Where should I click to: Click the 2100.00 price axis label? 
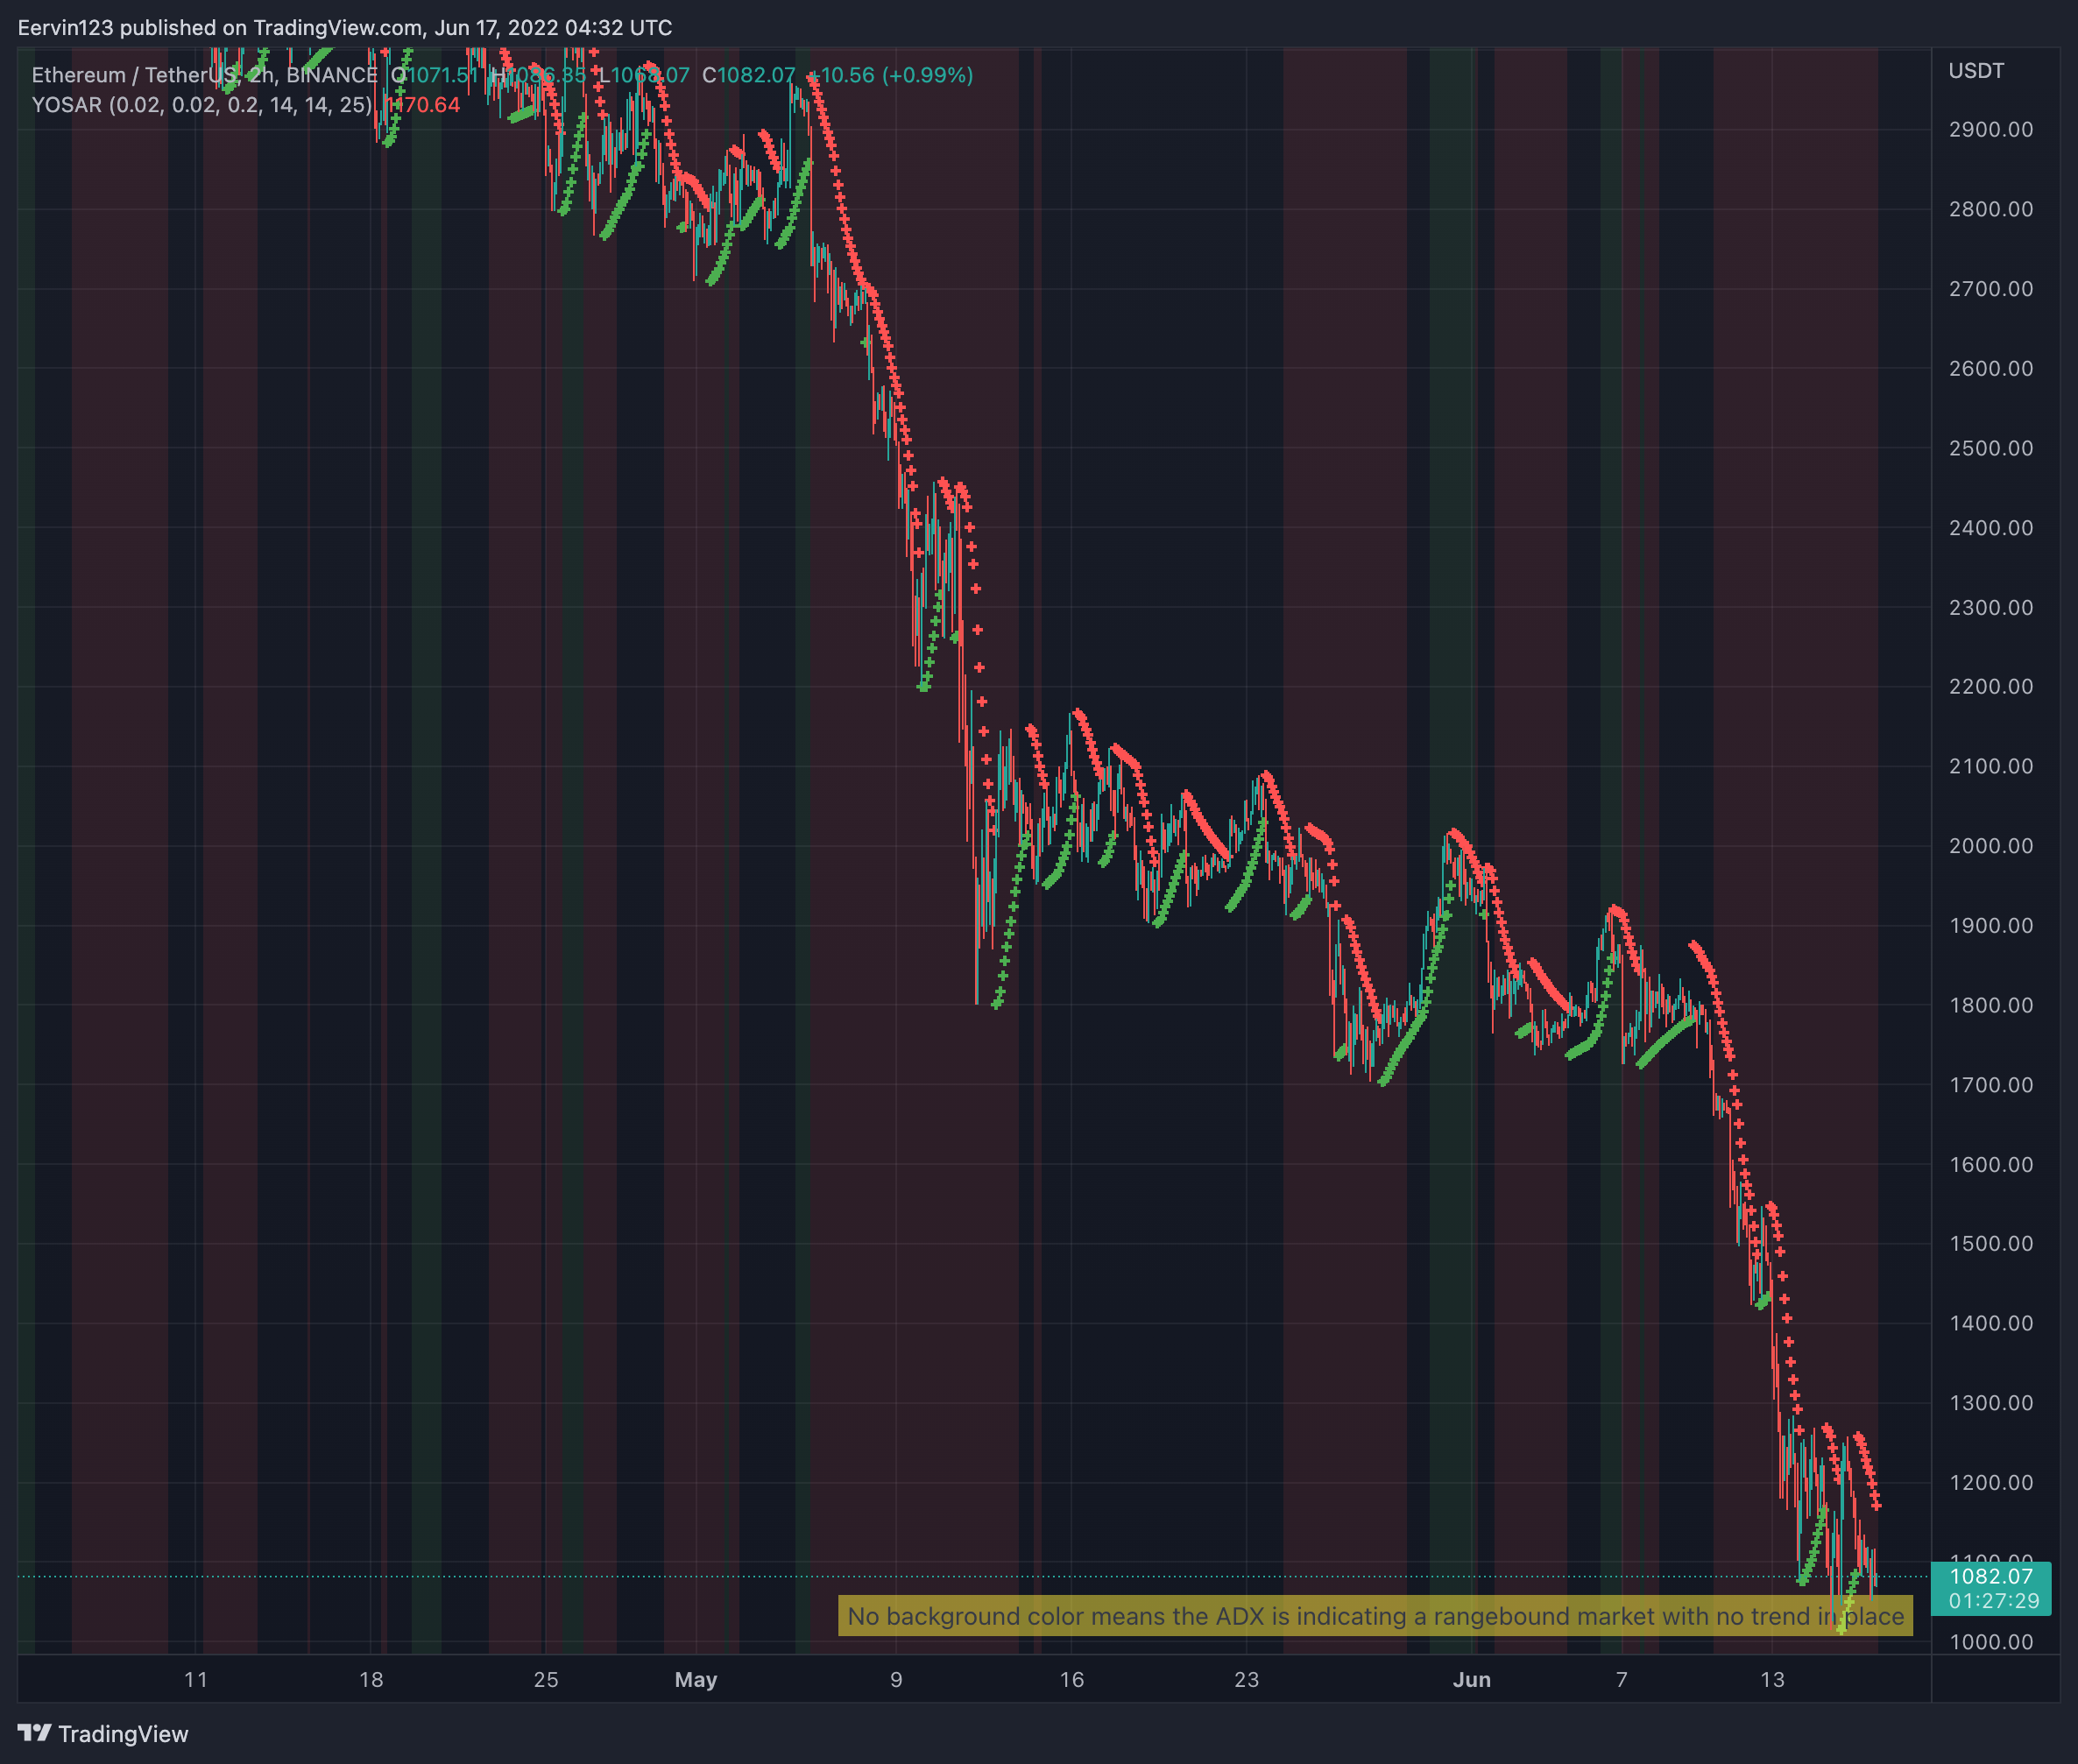click(1990, 766)
